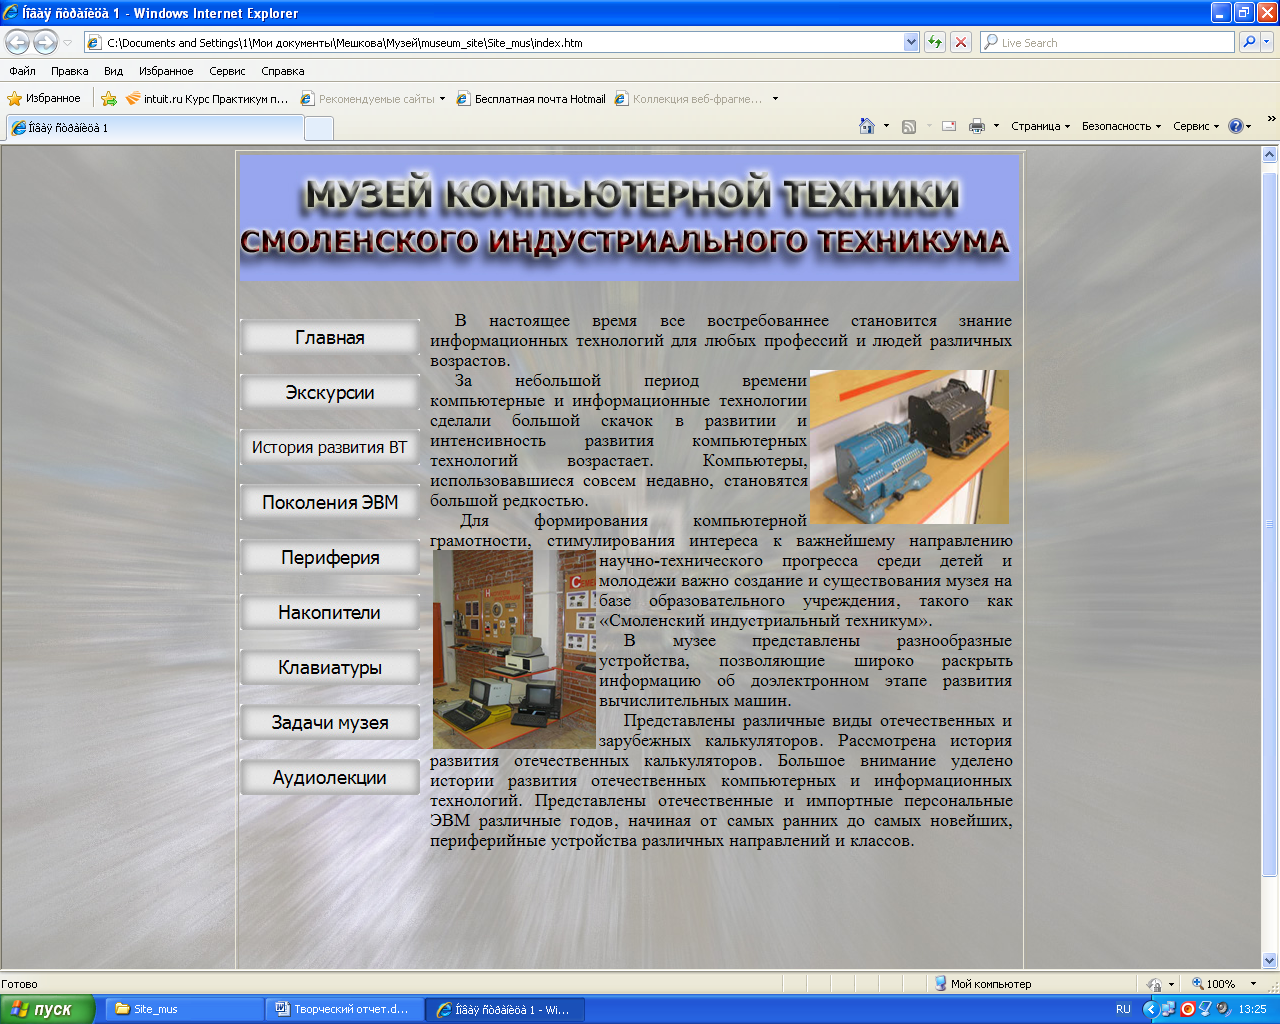This screenshot has width=1280, height=1024.
Task: Click the photo of the blue mechanical calculator
Action: click(x=909, y=447)
